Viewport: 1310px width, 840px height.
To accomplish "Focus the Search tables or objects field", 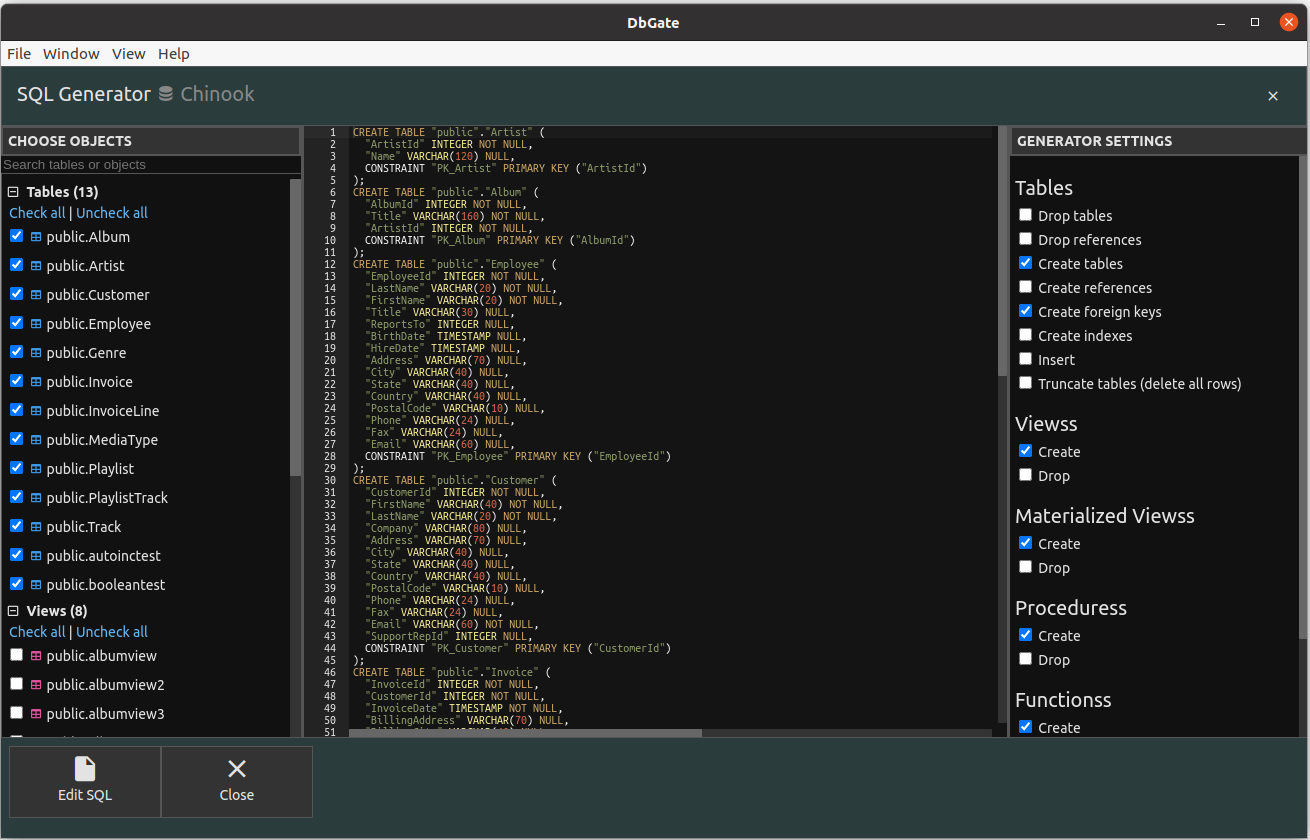I will click(150, 165).
